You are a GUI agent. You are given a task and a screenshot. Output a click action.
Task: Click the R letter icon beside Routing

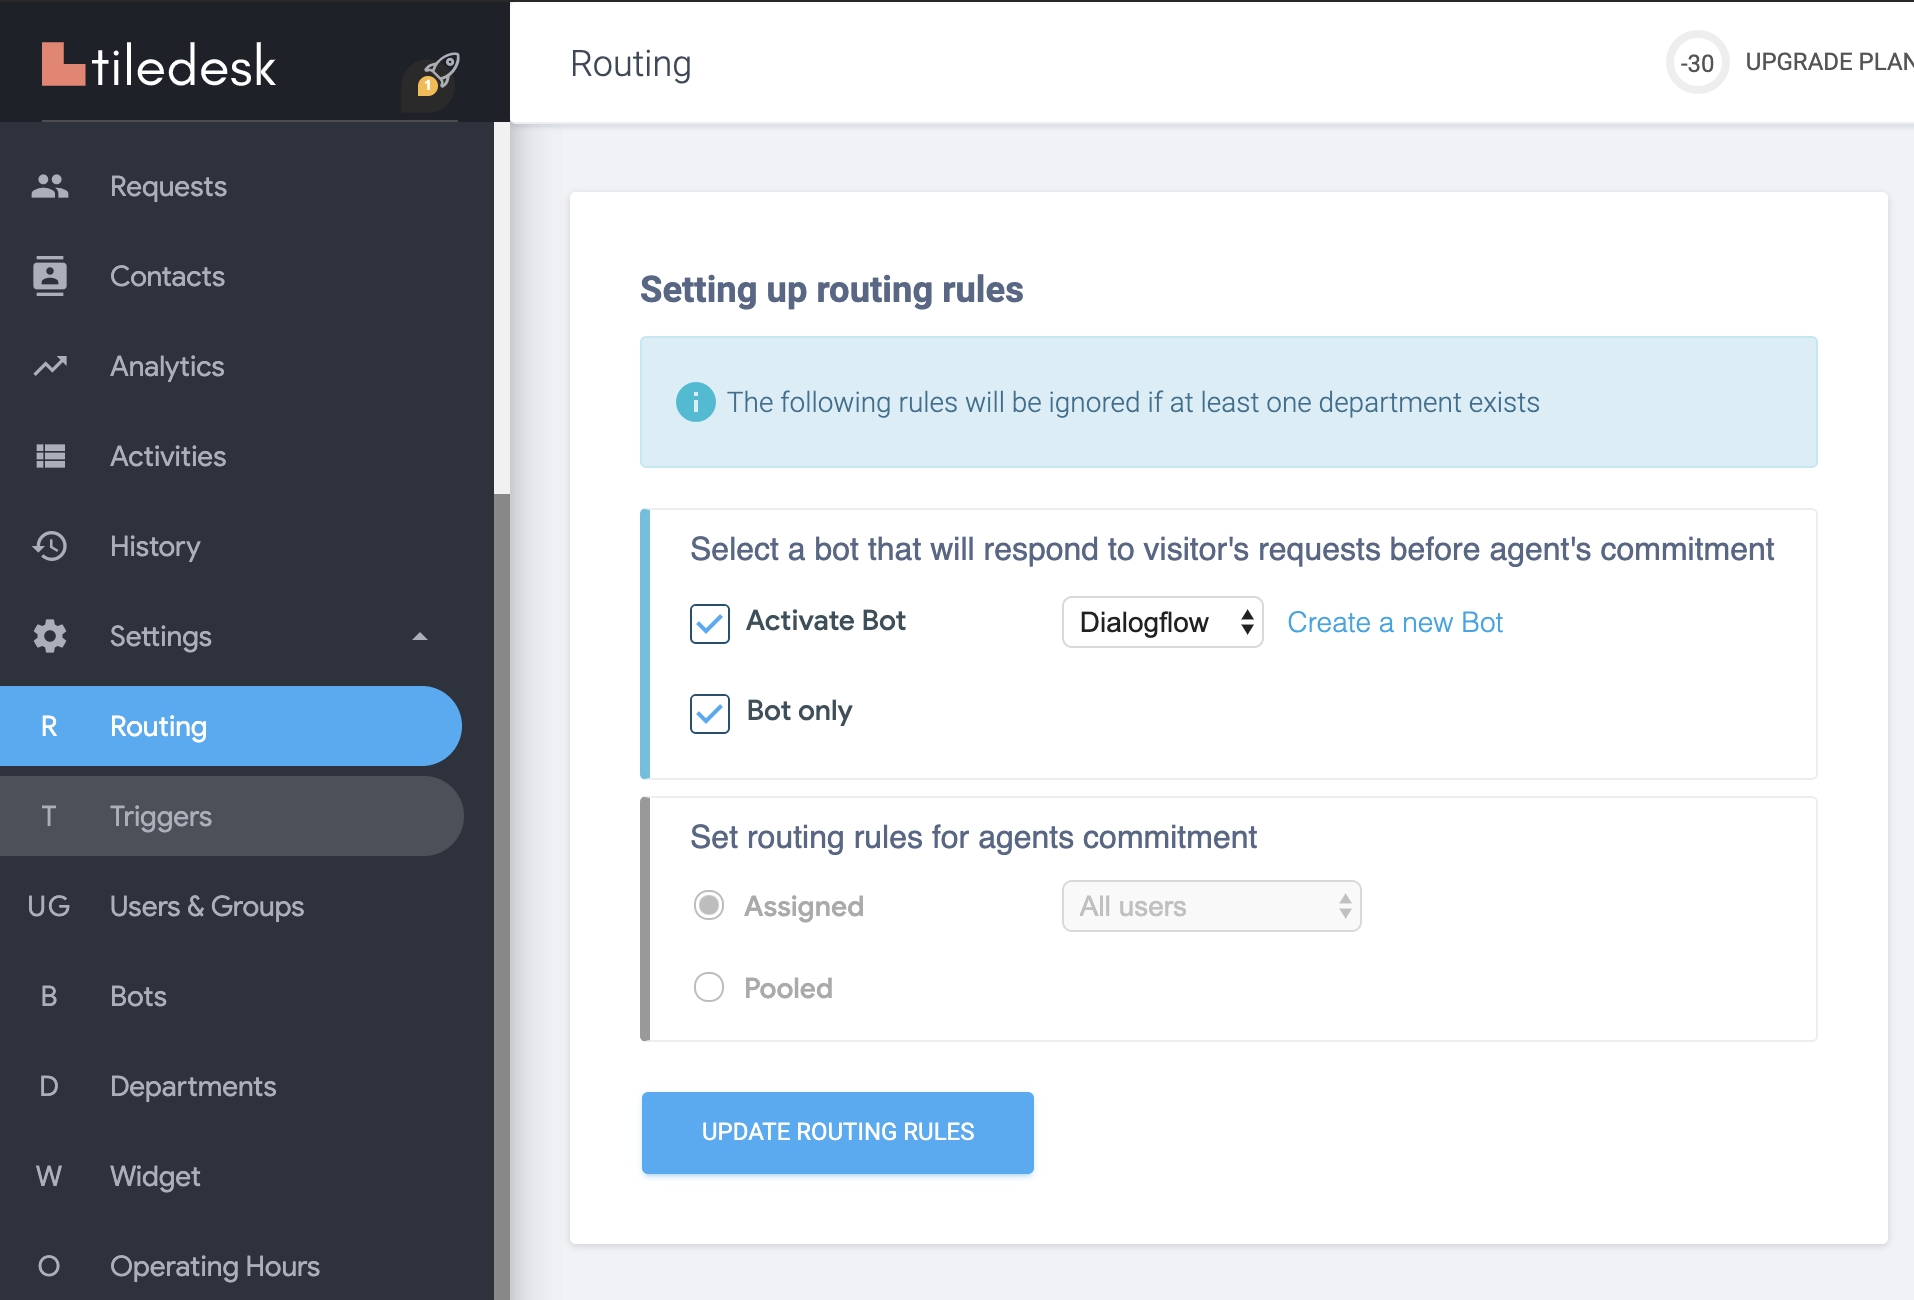48,726
